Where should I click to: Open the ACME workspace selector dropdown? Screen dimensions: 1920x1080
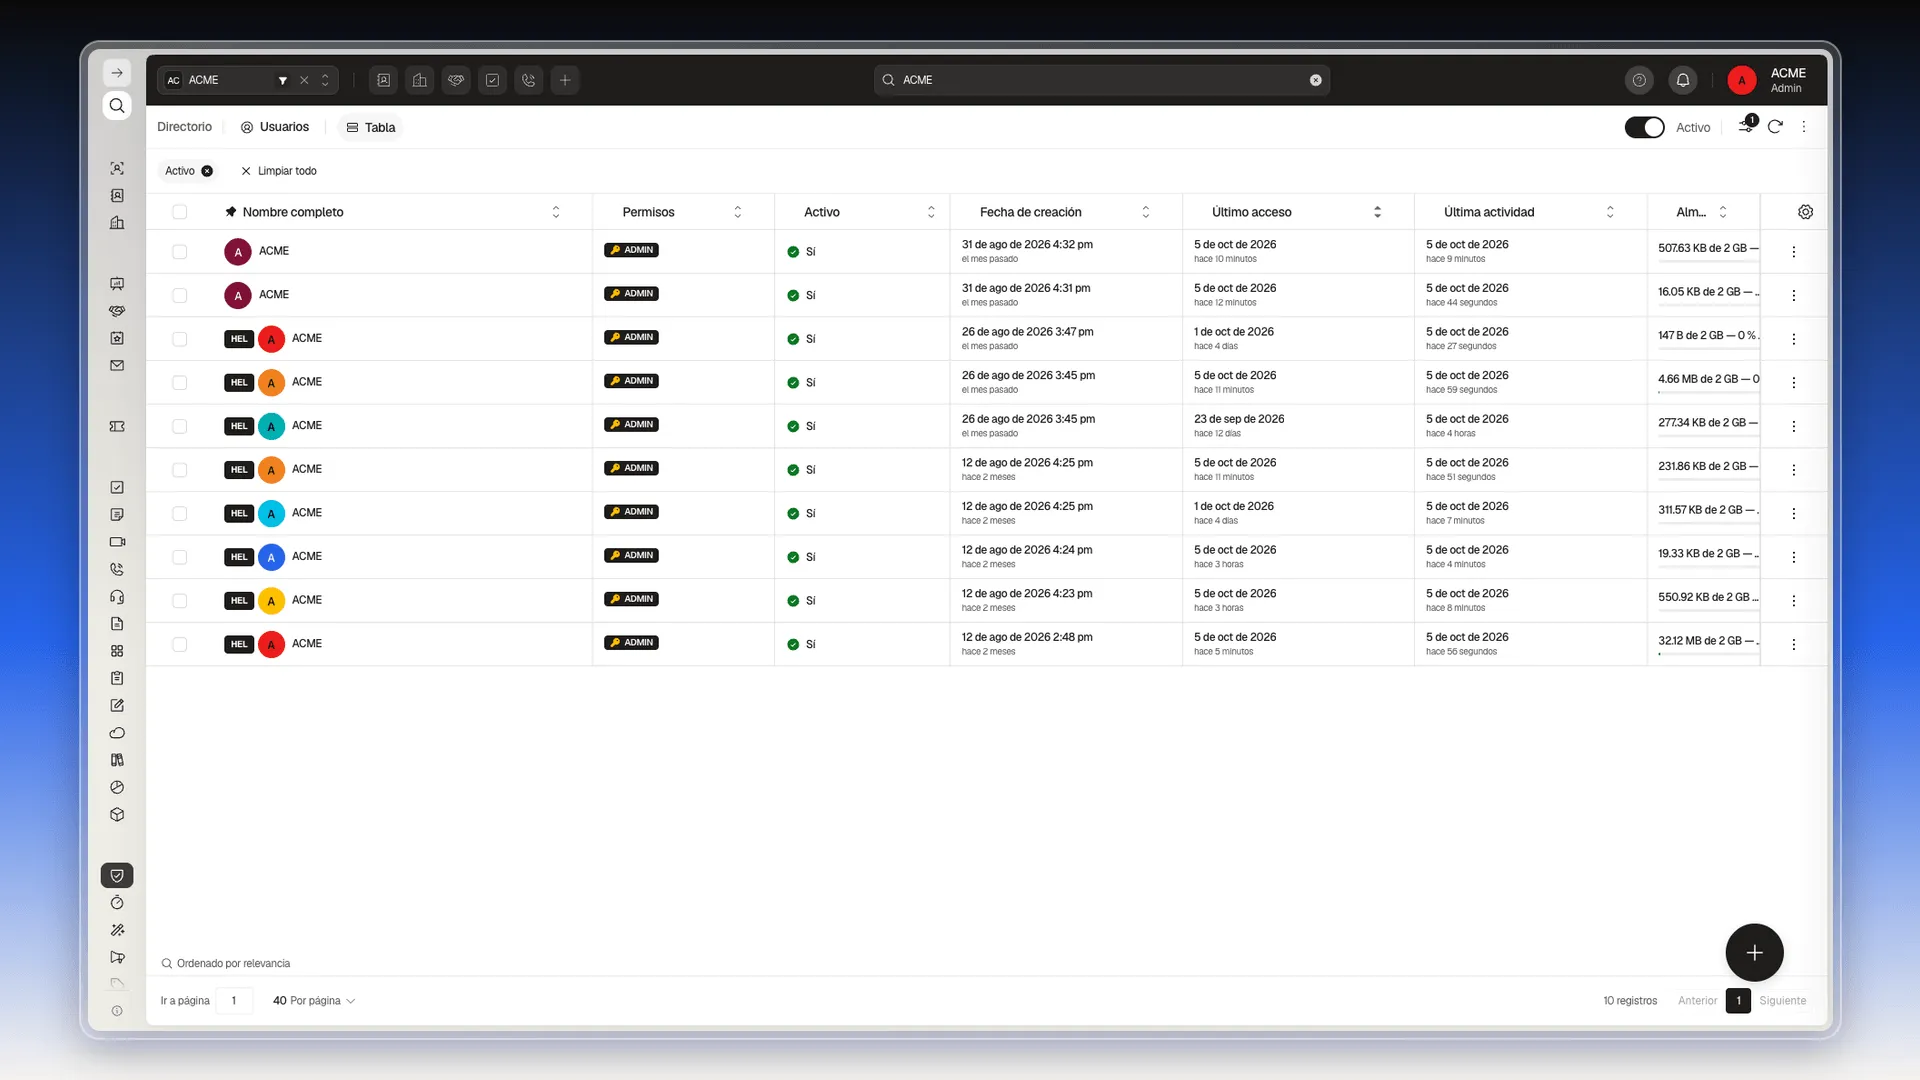(248, 80)
